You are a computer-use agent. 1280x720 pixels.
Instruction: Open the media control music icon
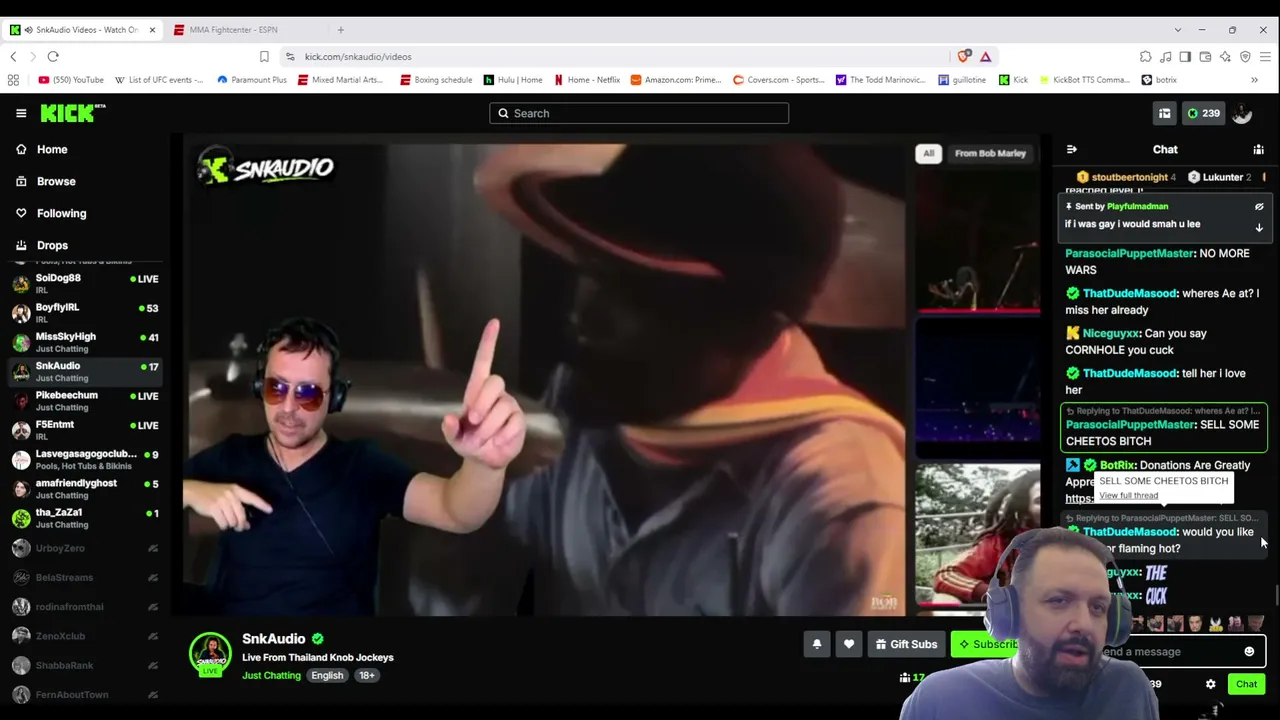tap(1165, 57)
